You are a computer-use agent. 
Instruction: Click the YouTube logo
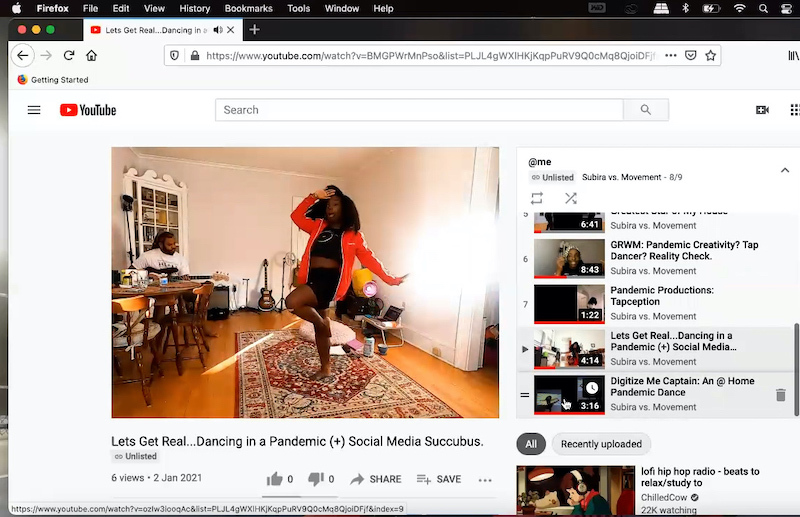(88, 110)
